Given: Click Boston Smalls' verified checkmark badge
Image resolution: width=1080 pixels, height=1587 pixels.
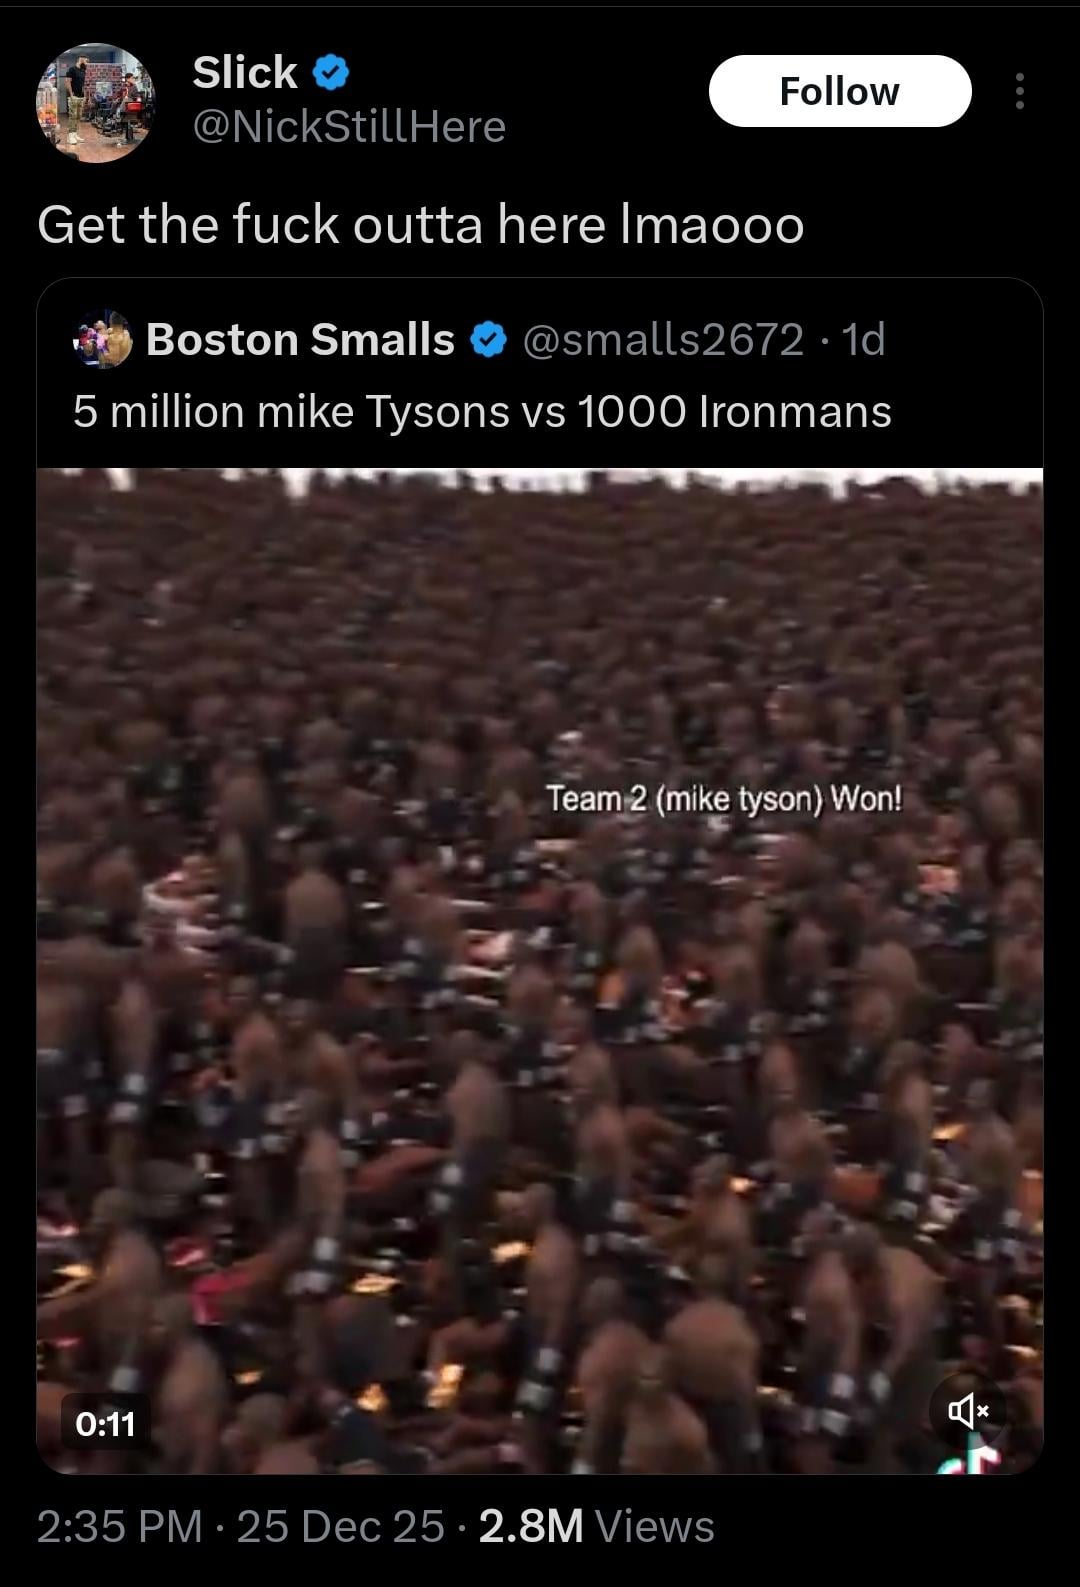Looking at the screenshot, I should point(488,340).
